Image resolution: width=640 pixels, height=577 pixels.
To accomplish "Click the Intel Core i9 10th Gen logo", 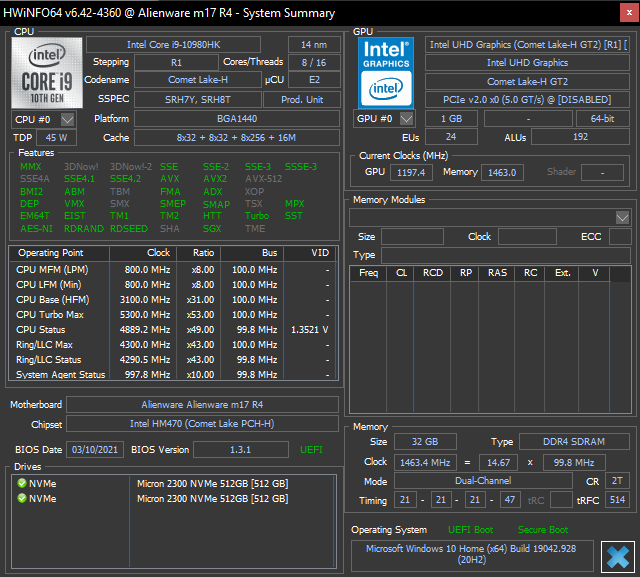I will tap(47, 72).
